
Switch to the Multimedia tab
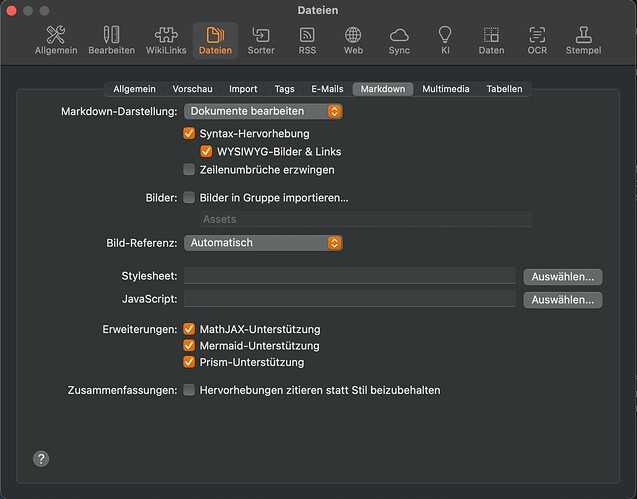[x=444, y=89]
